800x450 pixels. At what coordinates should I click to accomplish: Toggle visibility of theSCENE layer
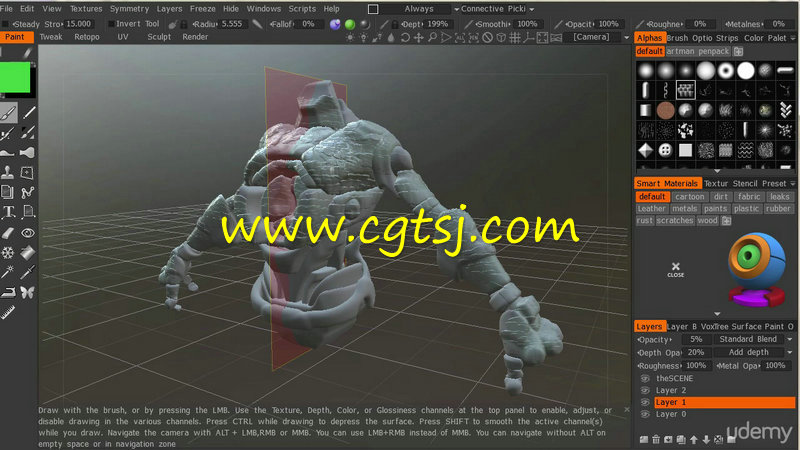tap(645, 379)
